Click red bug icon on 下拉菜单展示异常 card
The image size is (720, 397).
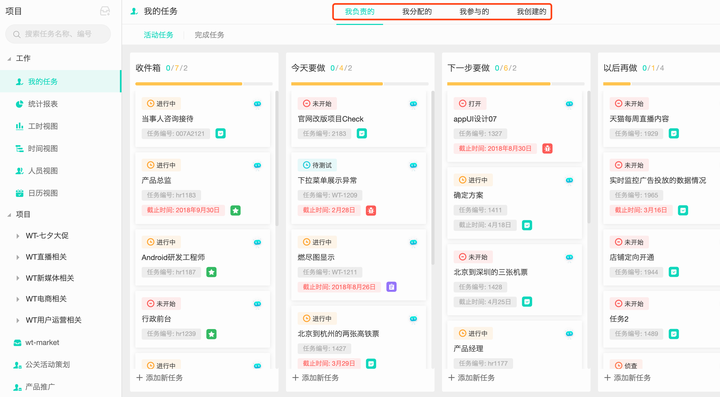[371, 210]
